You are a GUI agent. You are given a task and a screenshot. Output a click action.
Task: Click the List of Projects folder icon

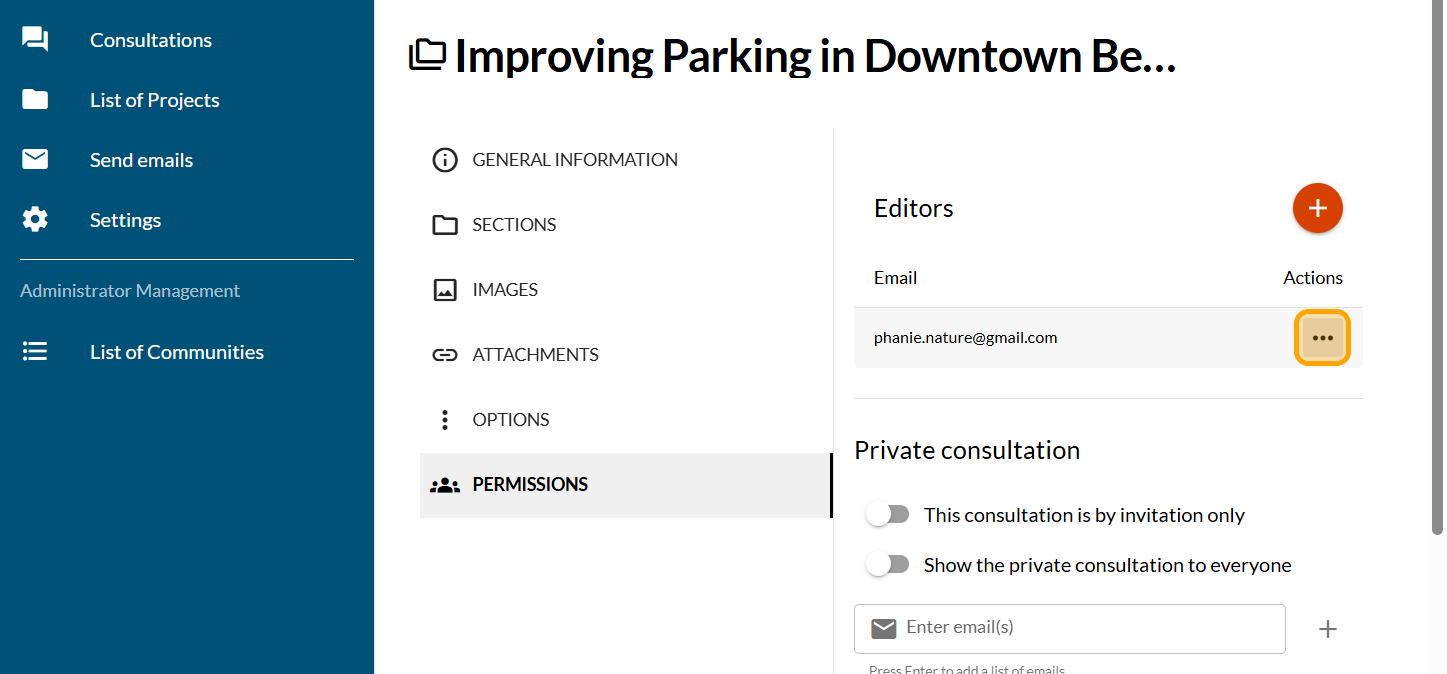(35, 100)
